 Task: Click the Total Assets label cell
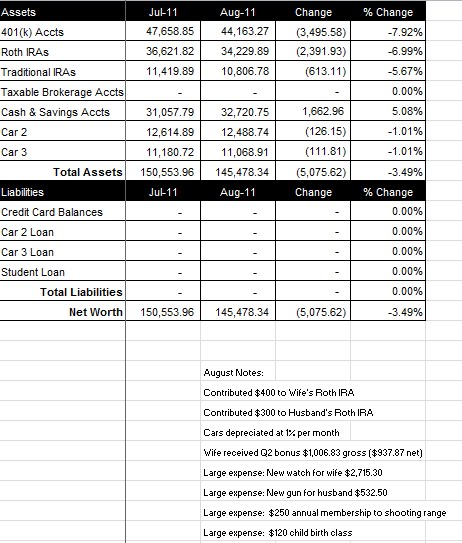point(62,171)
